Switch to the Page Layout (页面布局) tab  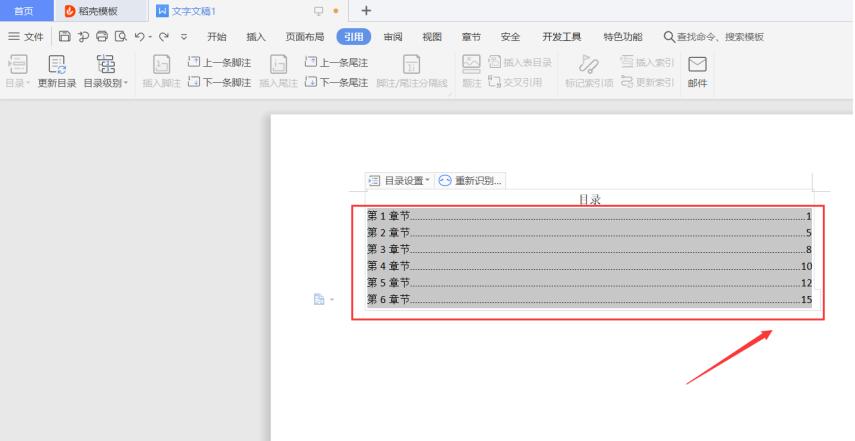tap(304, 37)
